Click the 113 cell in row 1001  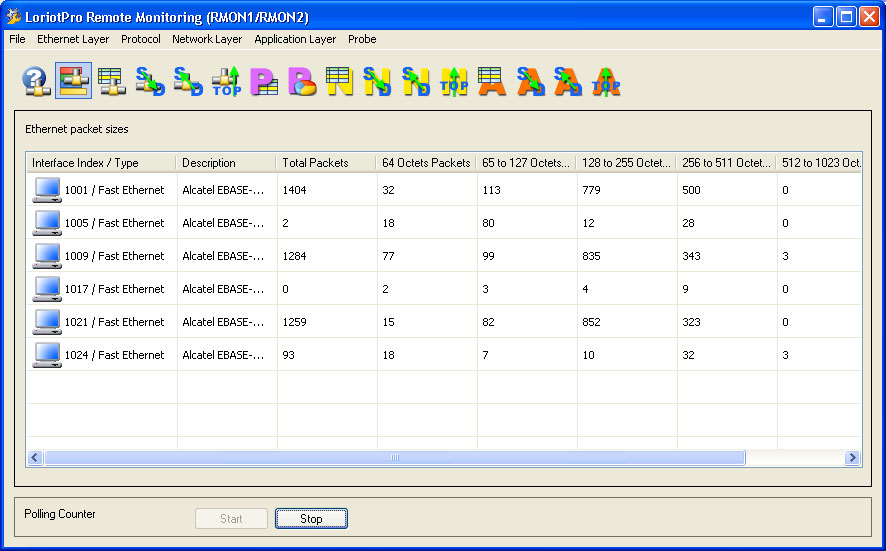tap(491, 190)
